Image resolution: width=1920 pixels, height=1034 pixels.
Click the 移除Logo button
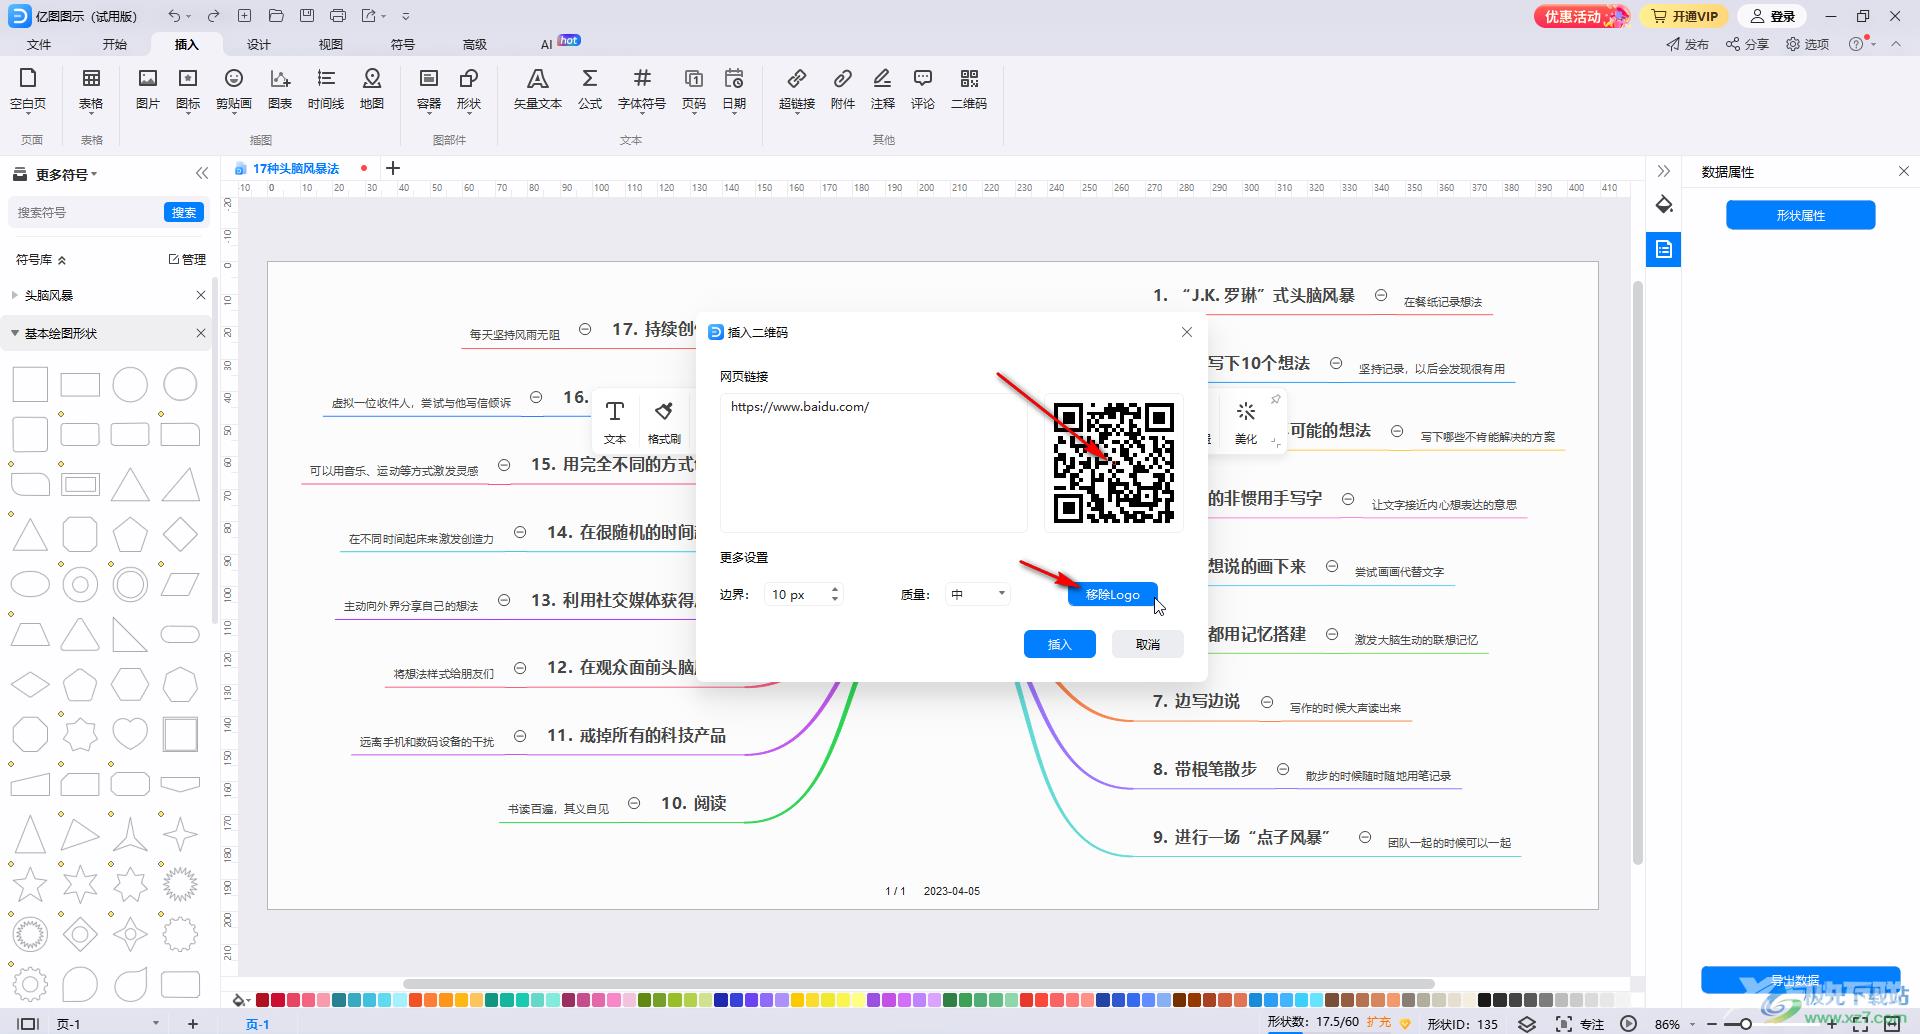click(1113, 594)
